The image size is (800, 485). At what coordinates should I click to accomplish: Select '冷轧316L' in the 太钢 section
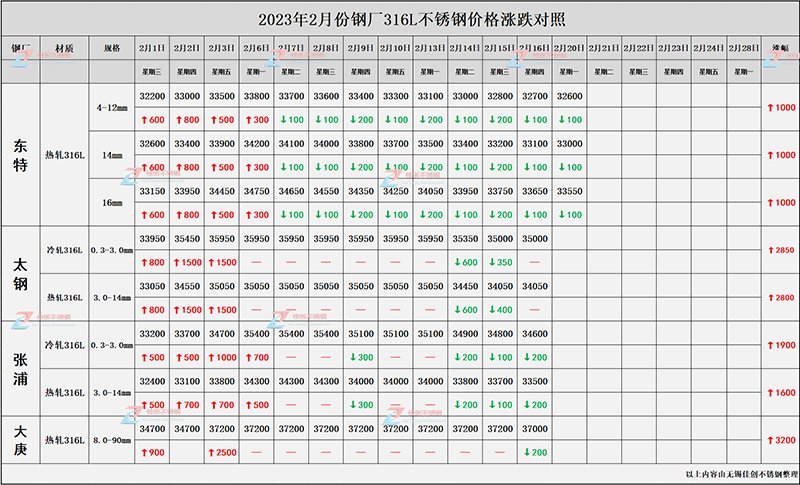pos(64,250)
